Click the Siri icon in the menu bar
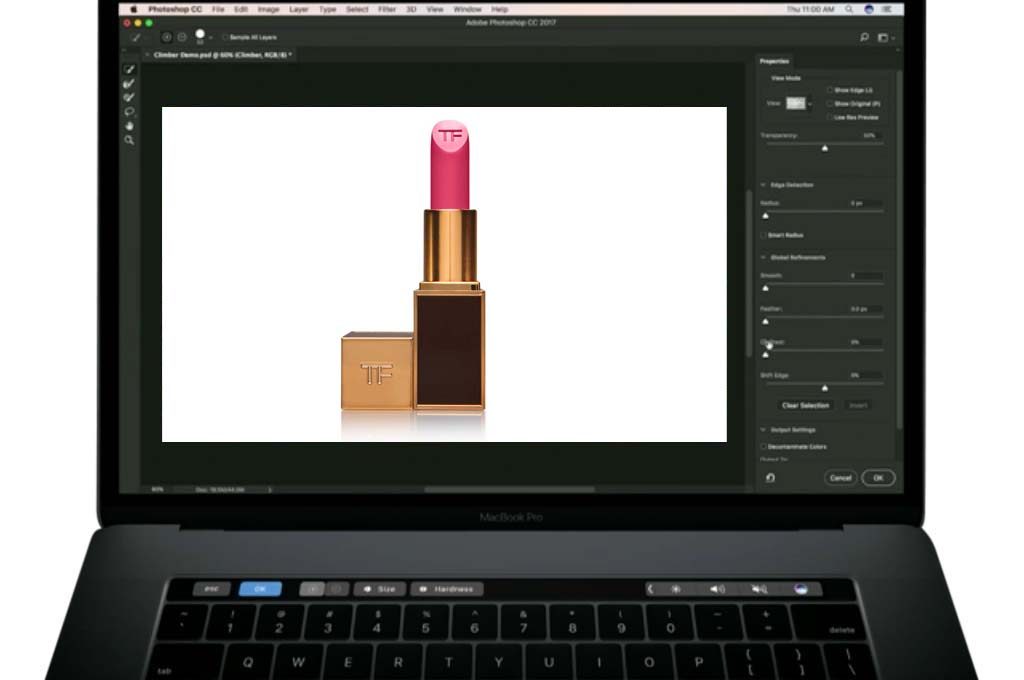This screenshot has width=1024, height=680. (869, 9)
